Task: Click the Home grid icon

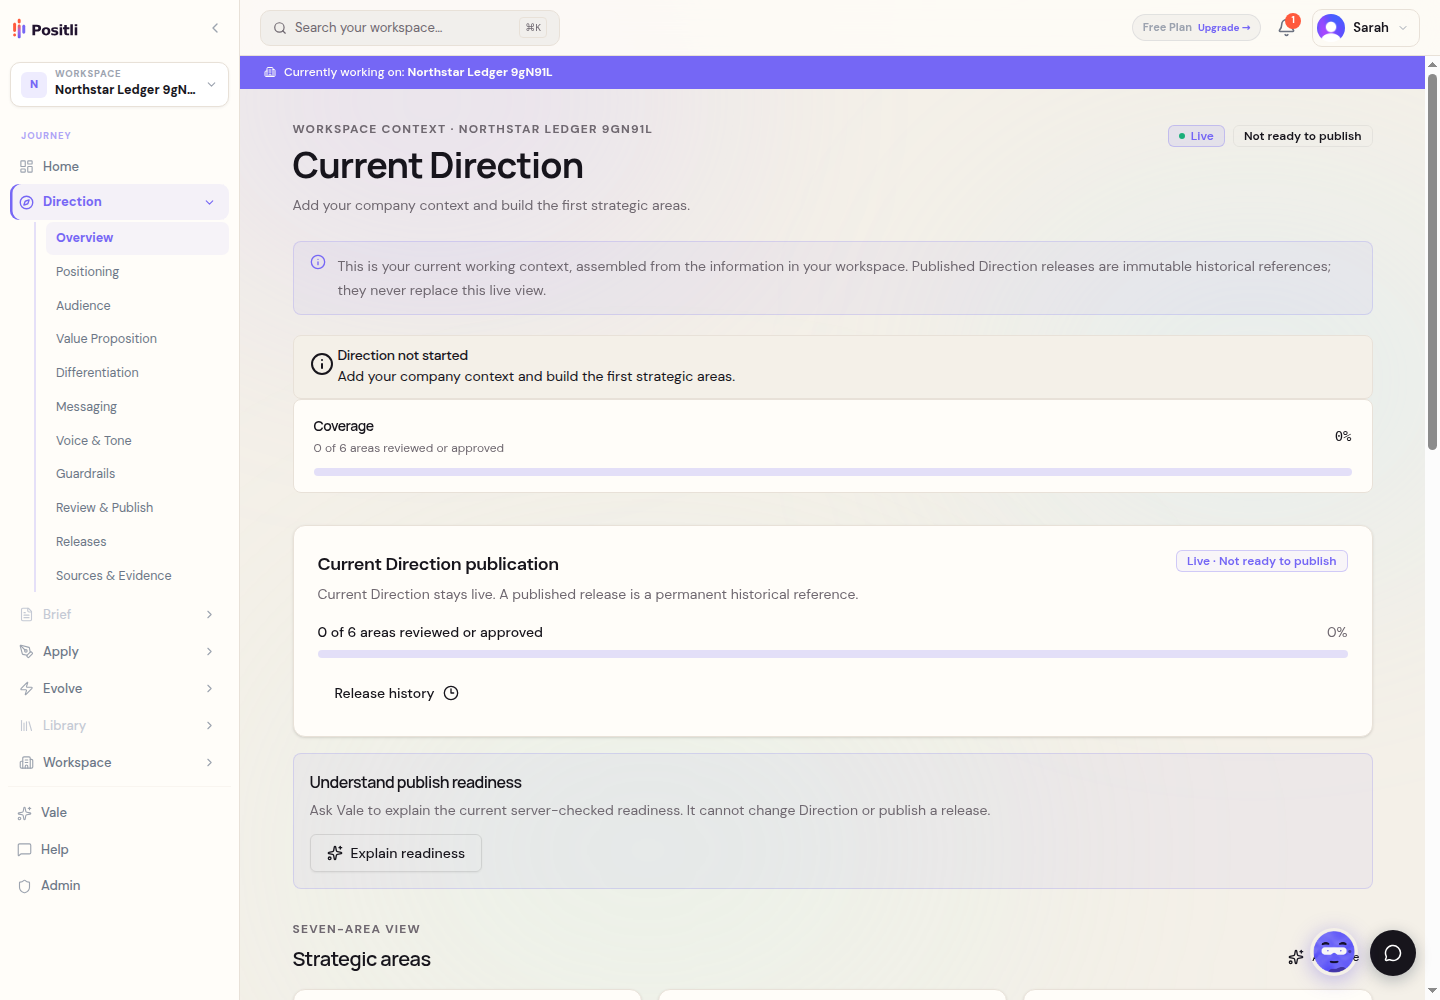Action: [x=26, y=167]
